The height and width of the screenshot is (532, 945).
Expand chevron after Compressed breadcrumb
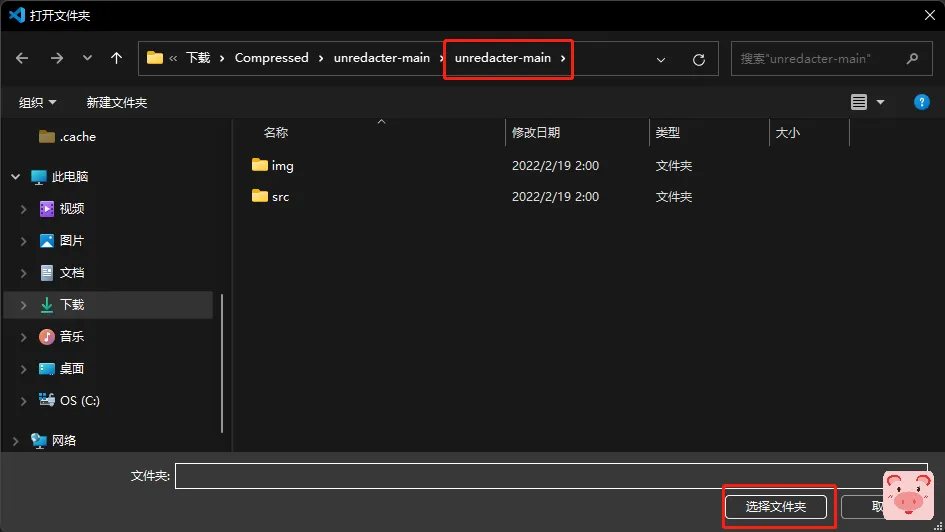point(321,58)
